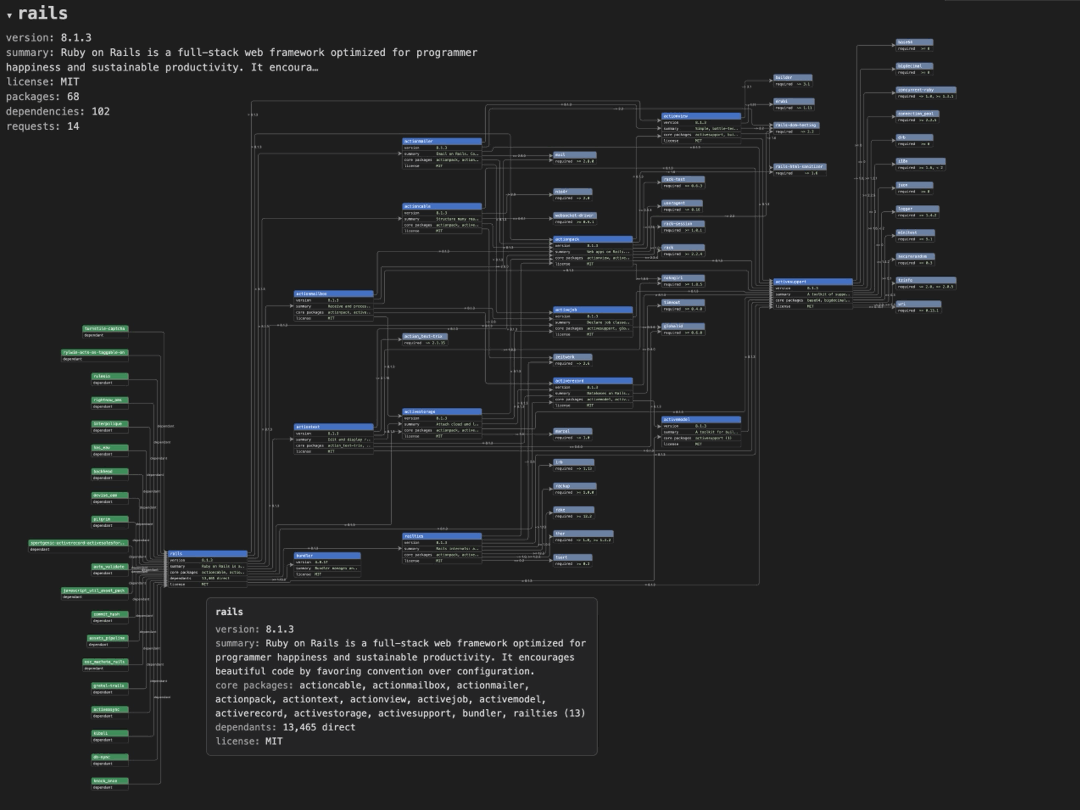This screenshot has height=810, width=1080.
Task: Open the actionview package node
Action: (x=701, y=128)
